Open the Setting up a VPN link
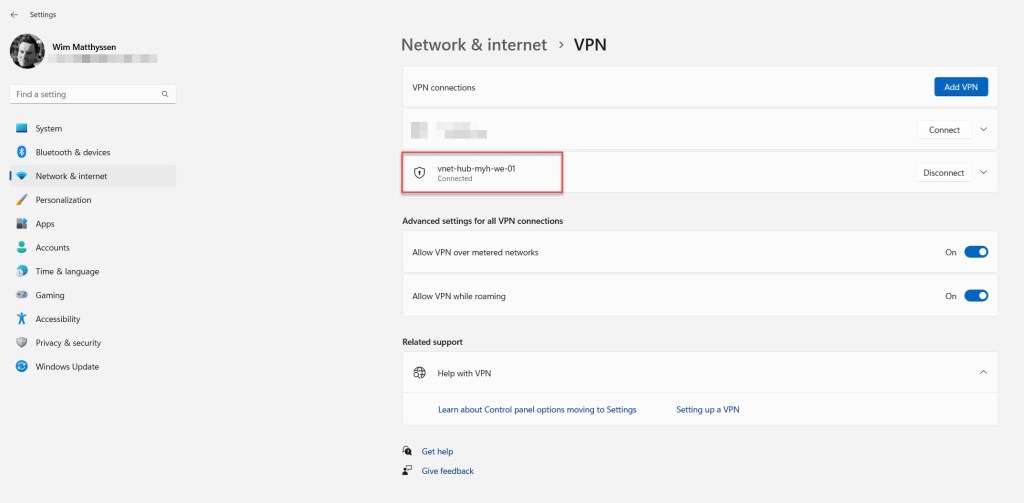Screen dimensions: 1024x503 [x=707, y=410]
